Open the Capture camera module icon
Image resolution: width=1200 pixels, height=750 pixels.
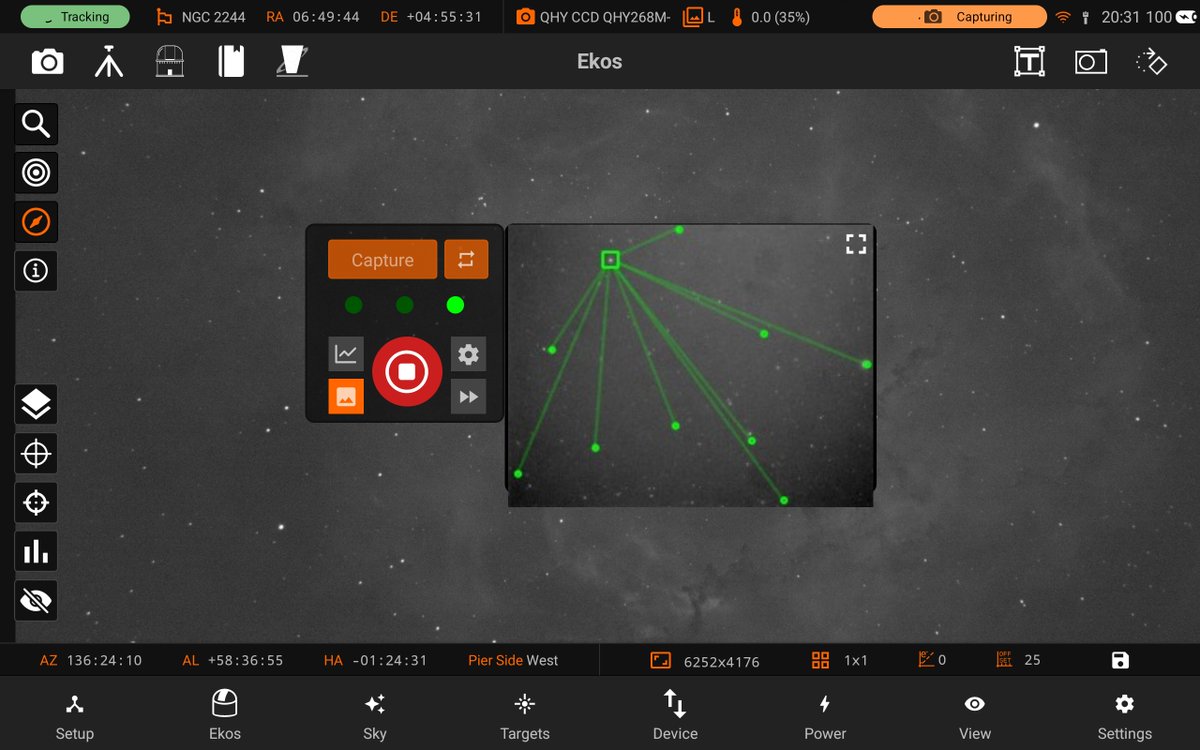(x=47, y=61)
